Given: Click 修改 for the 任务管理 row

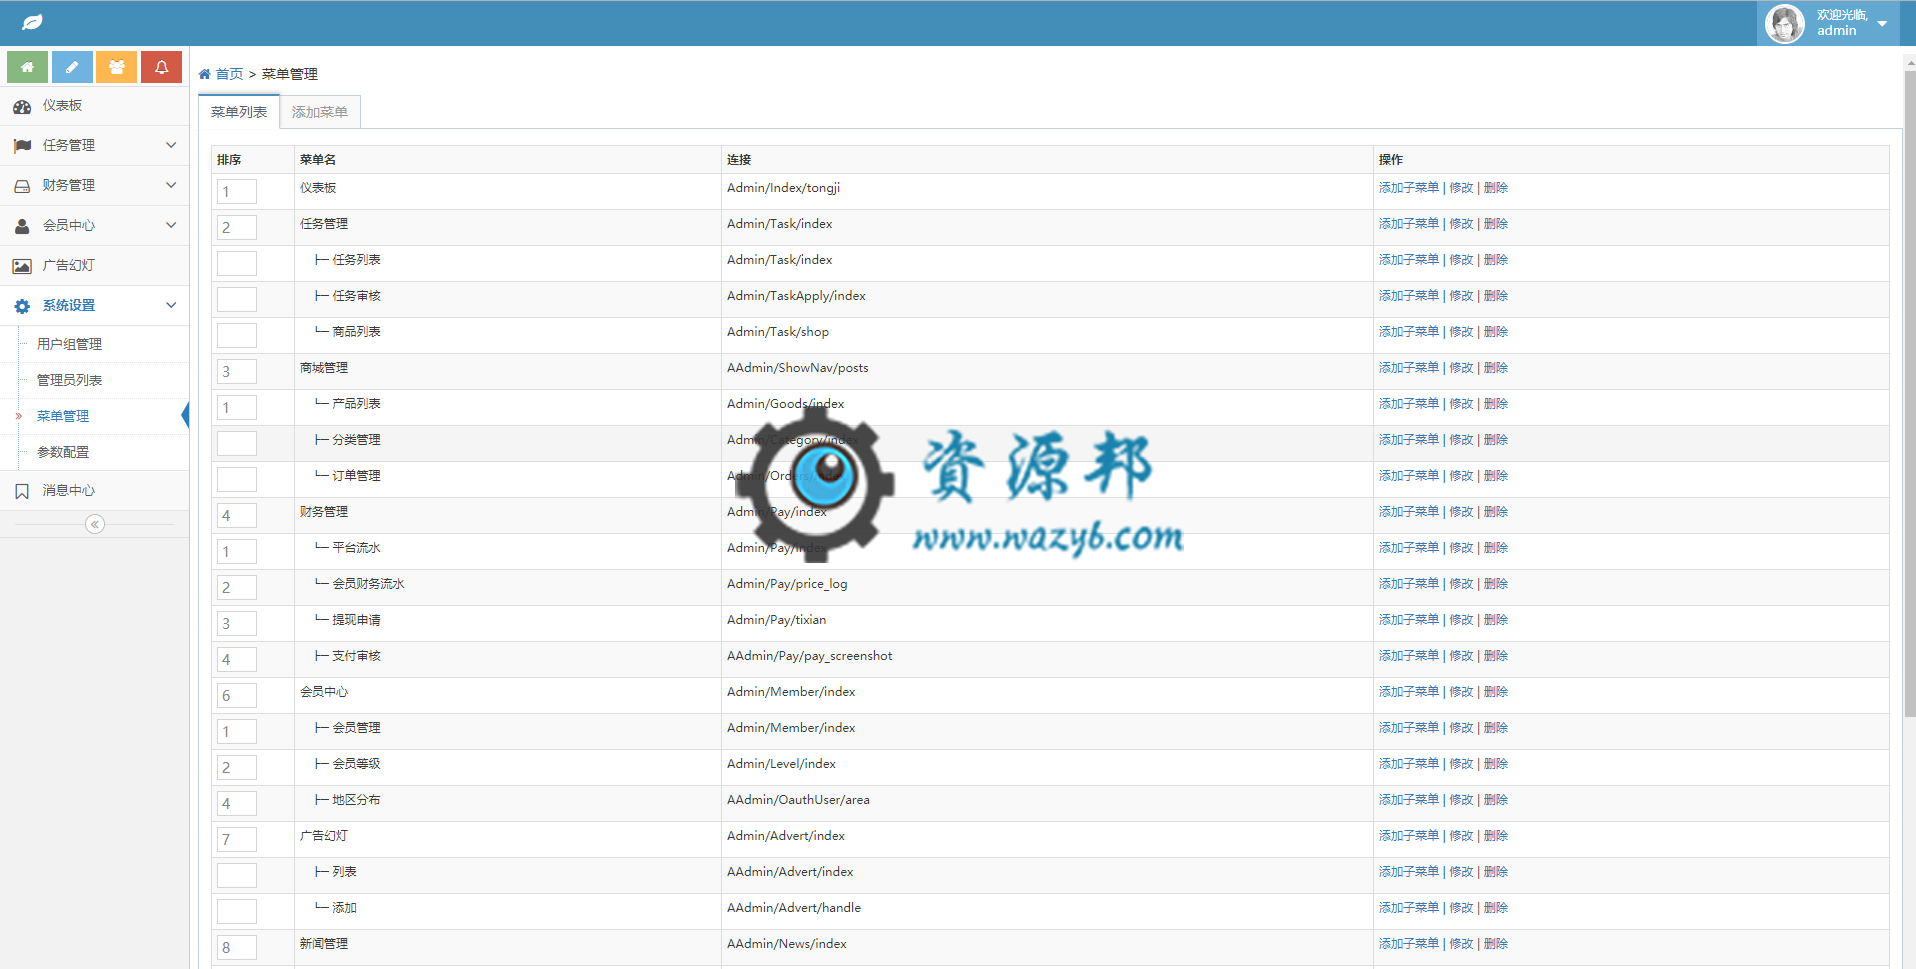Looking at the screenshot, I should pyautogui.click(x=1461, y=224).
